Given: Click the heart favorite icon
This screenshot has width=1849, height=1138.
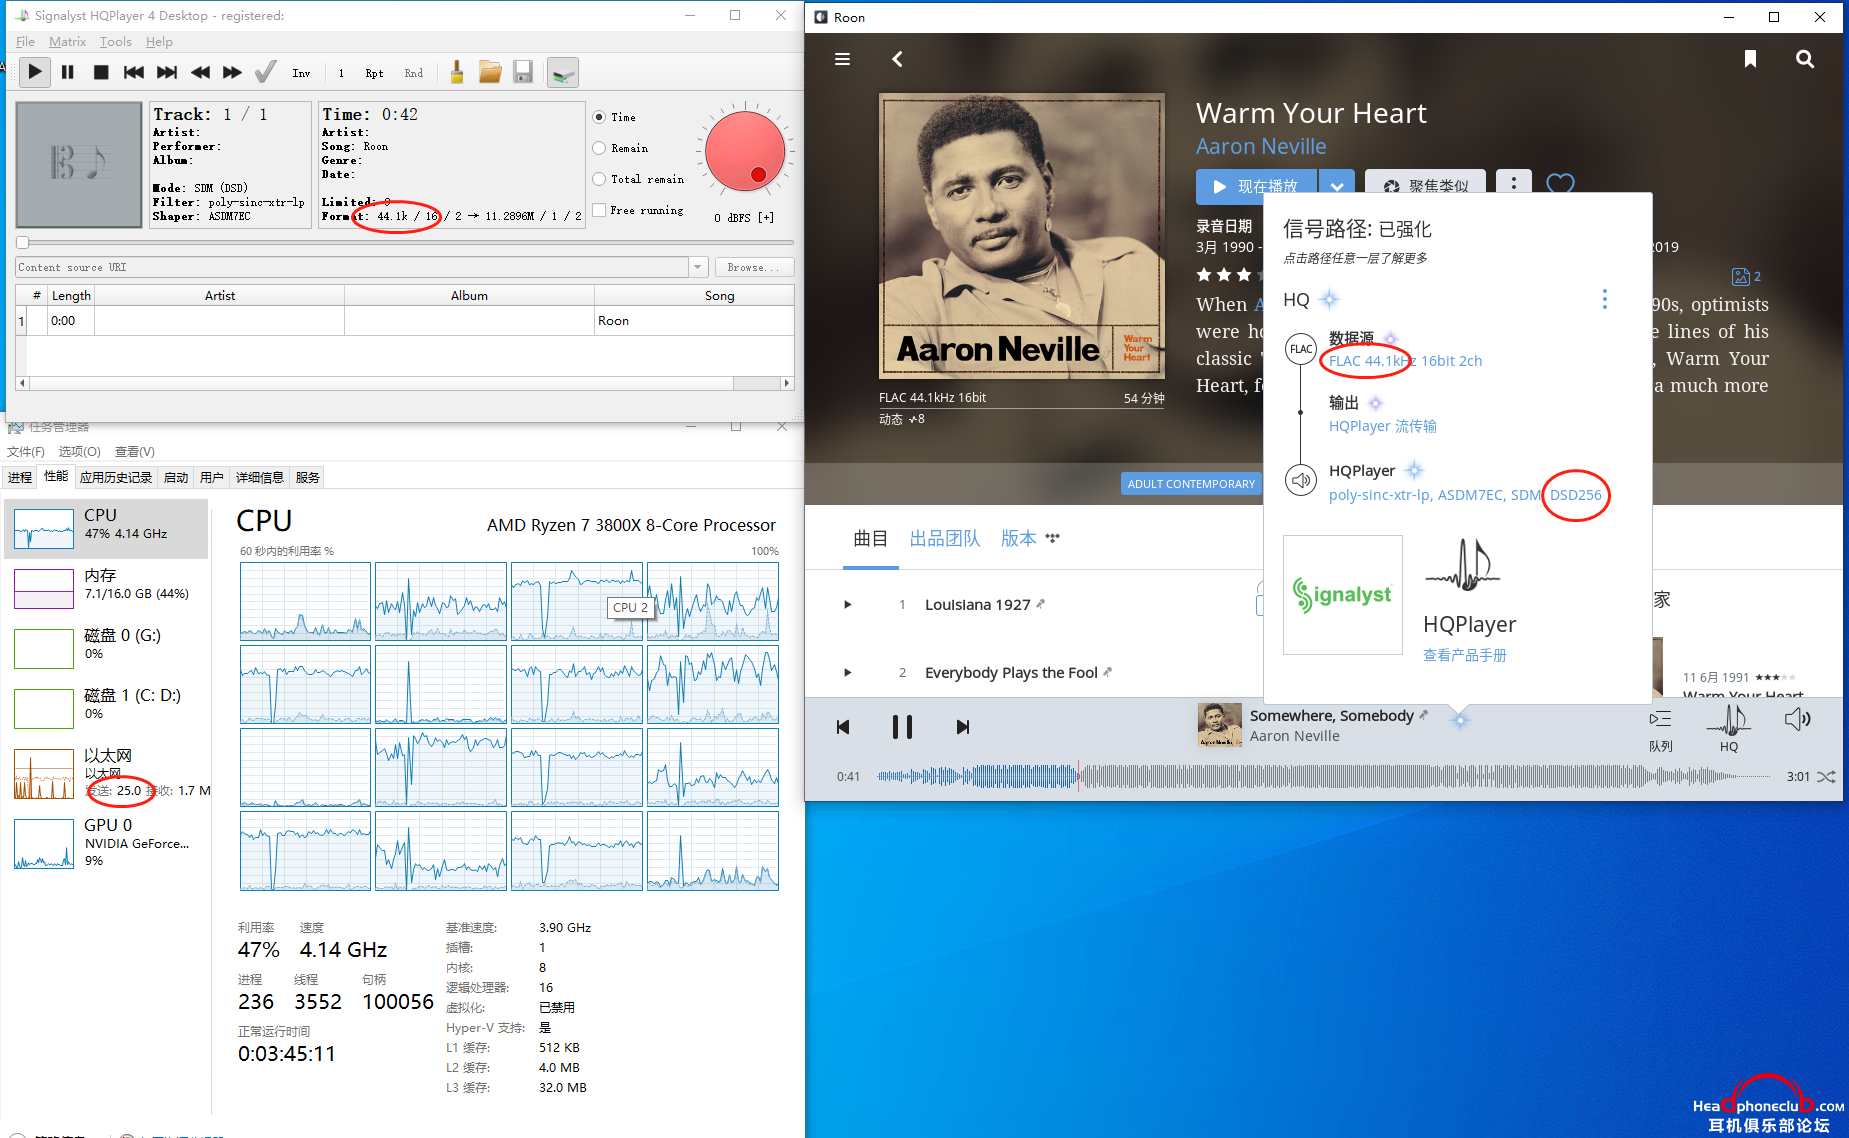Looking at the screenshot, I should [1560, 184].
